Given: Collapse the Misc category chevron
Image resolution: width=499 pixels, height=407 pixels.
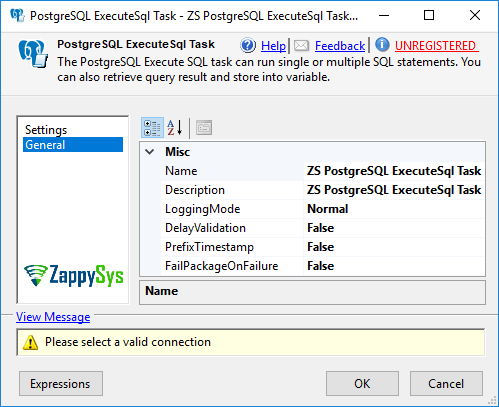Looking at the screenshot, I should click(150, 152).
